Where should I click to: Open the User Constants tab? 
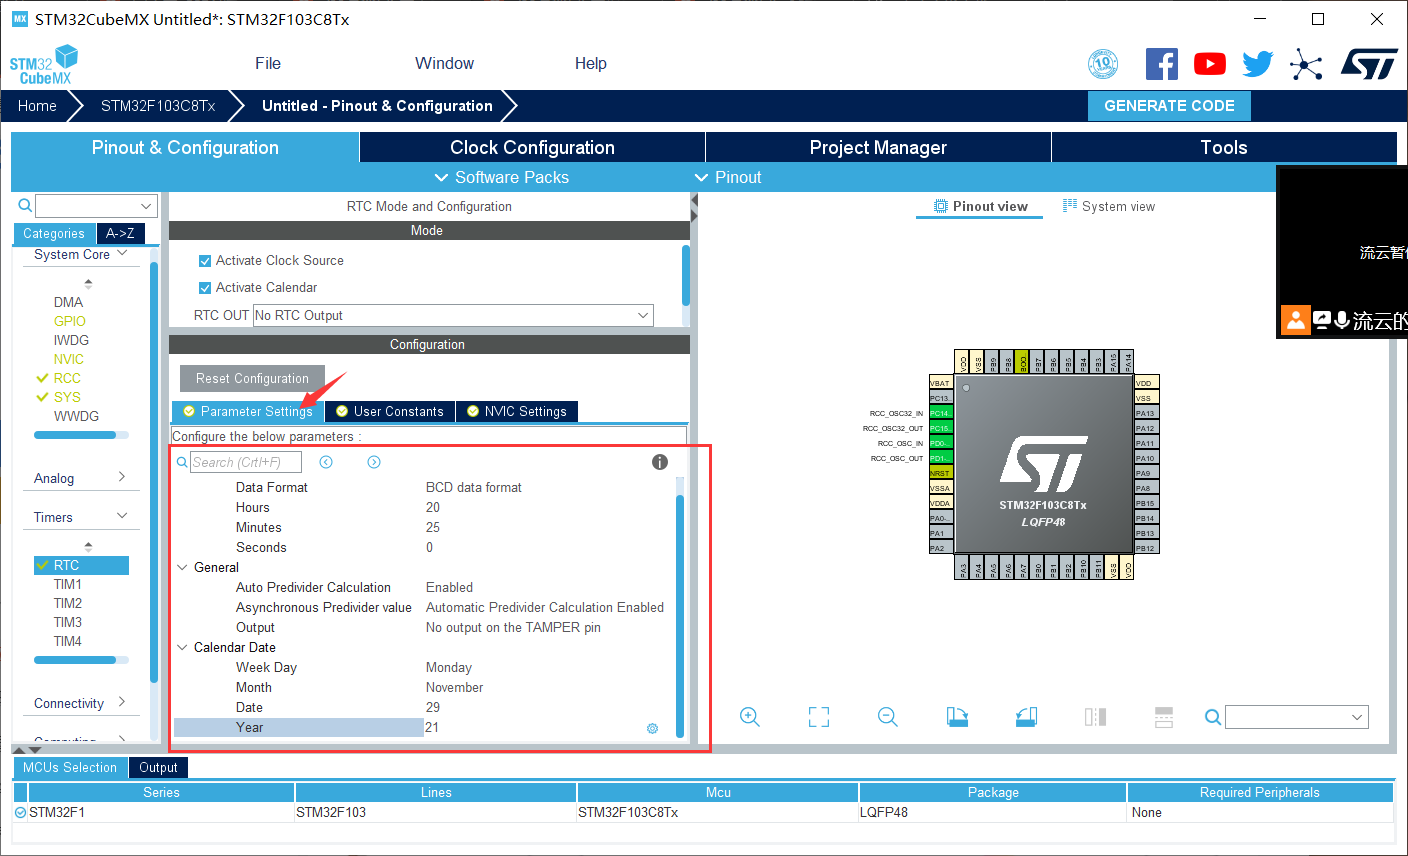point(389,411)
